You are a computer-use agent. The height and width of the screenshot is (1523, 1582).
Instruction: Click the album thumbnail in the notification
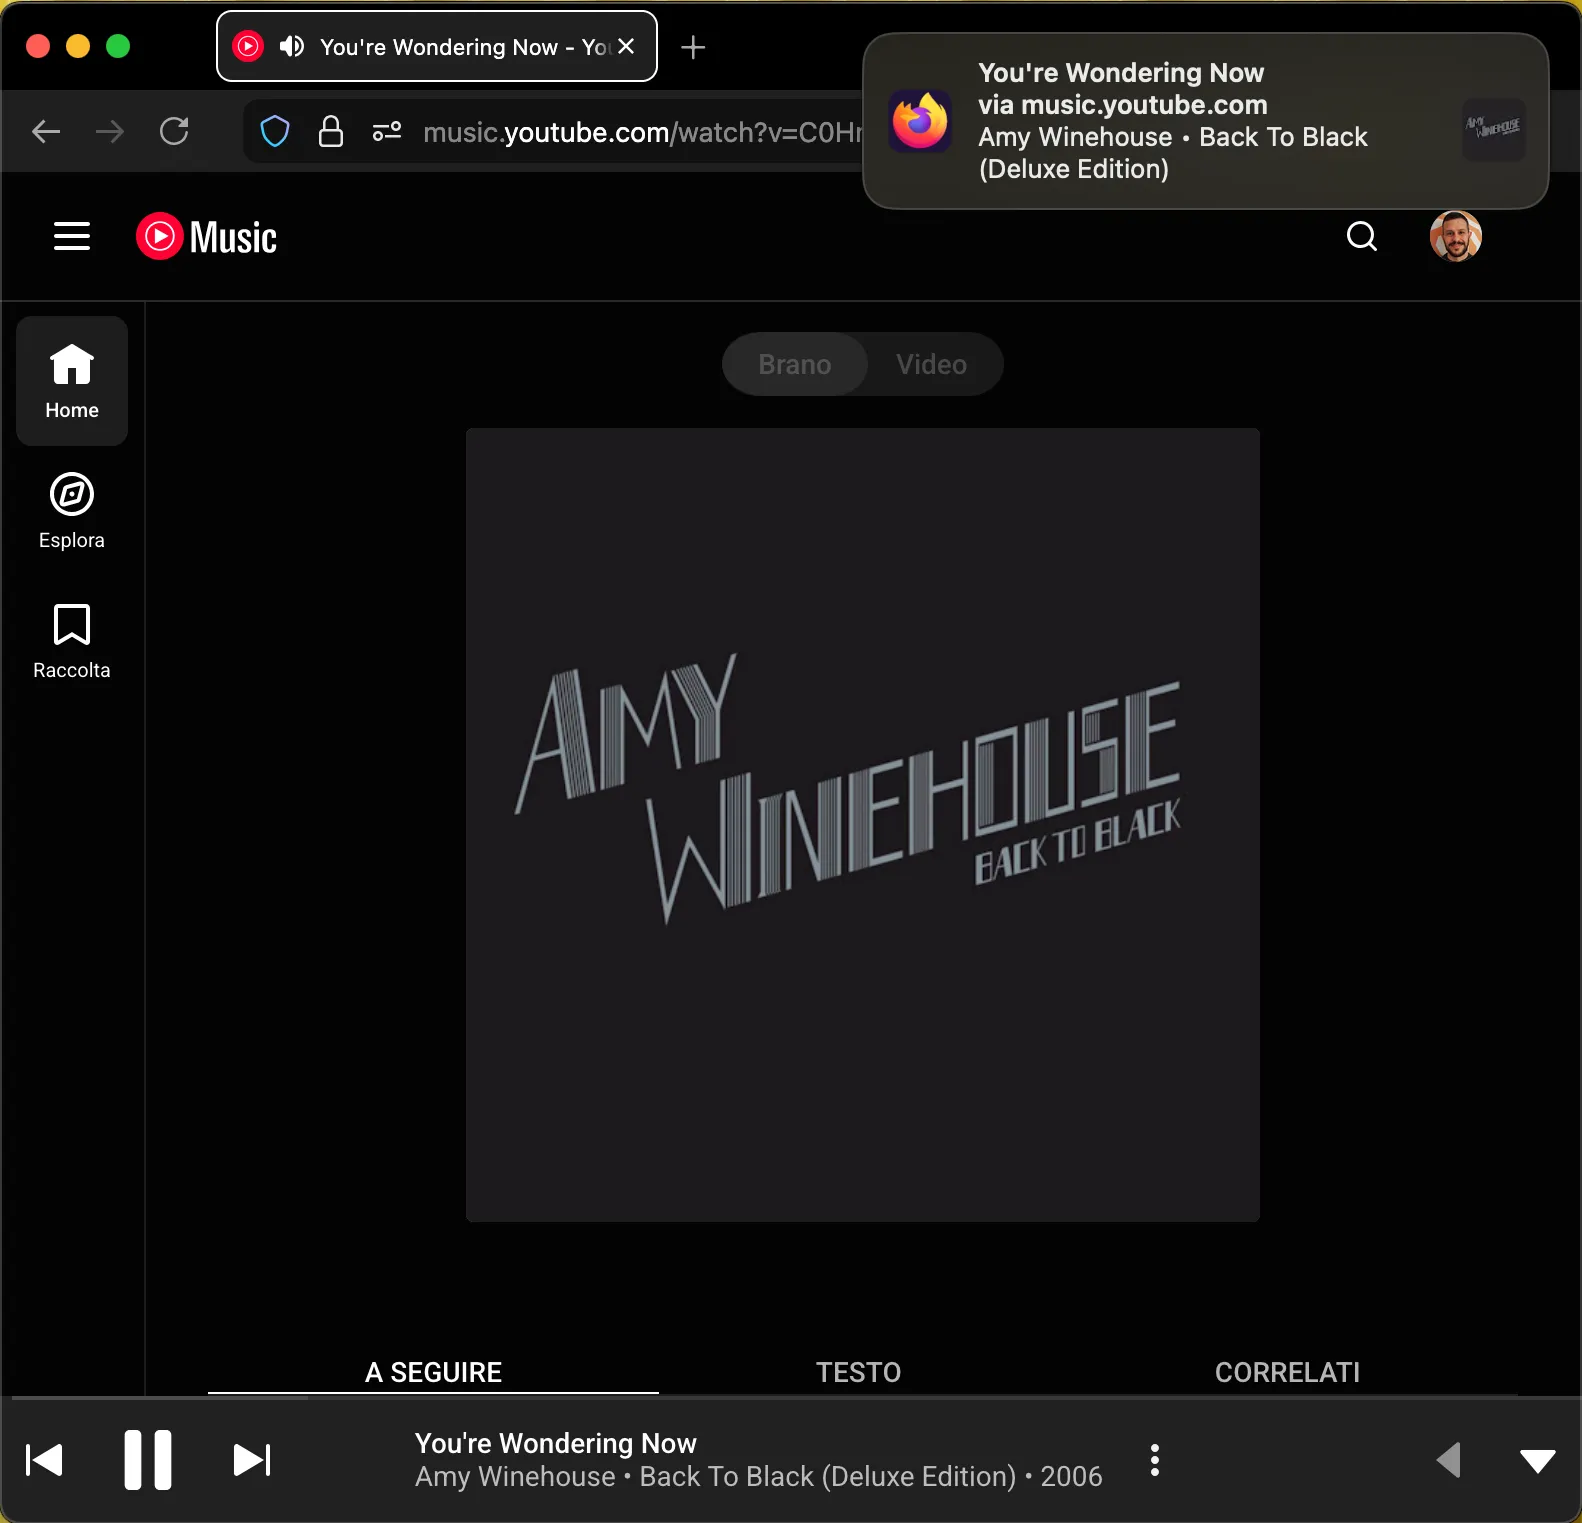(x=1493, y=129)
